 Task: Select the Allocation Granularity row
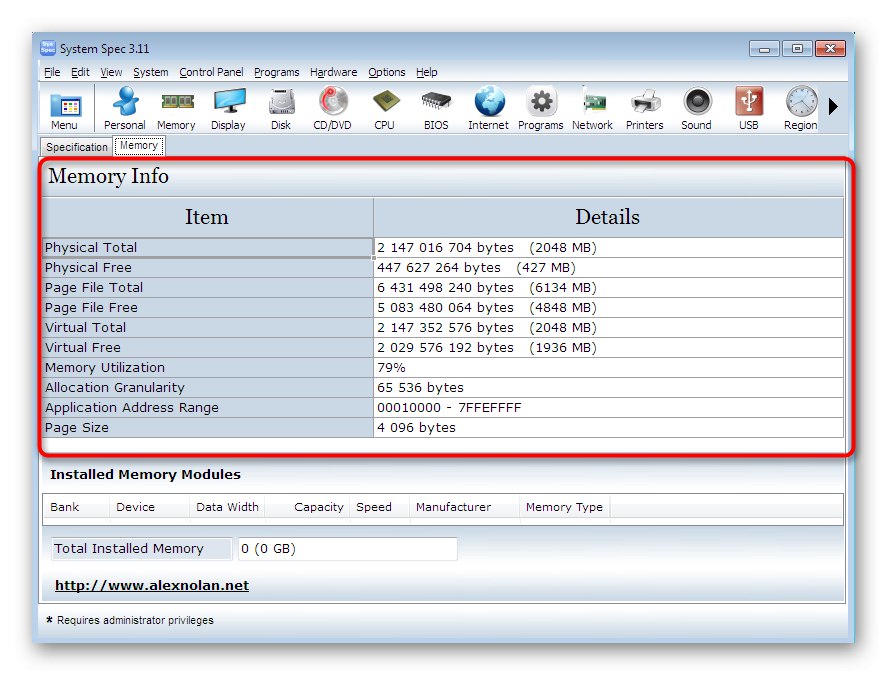[442, 388]
